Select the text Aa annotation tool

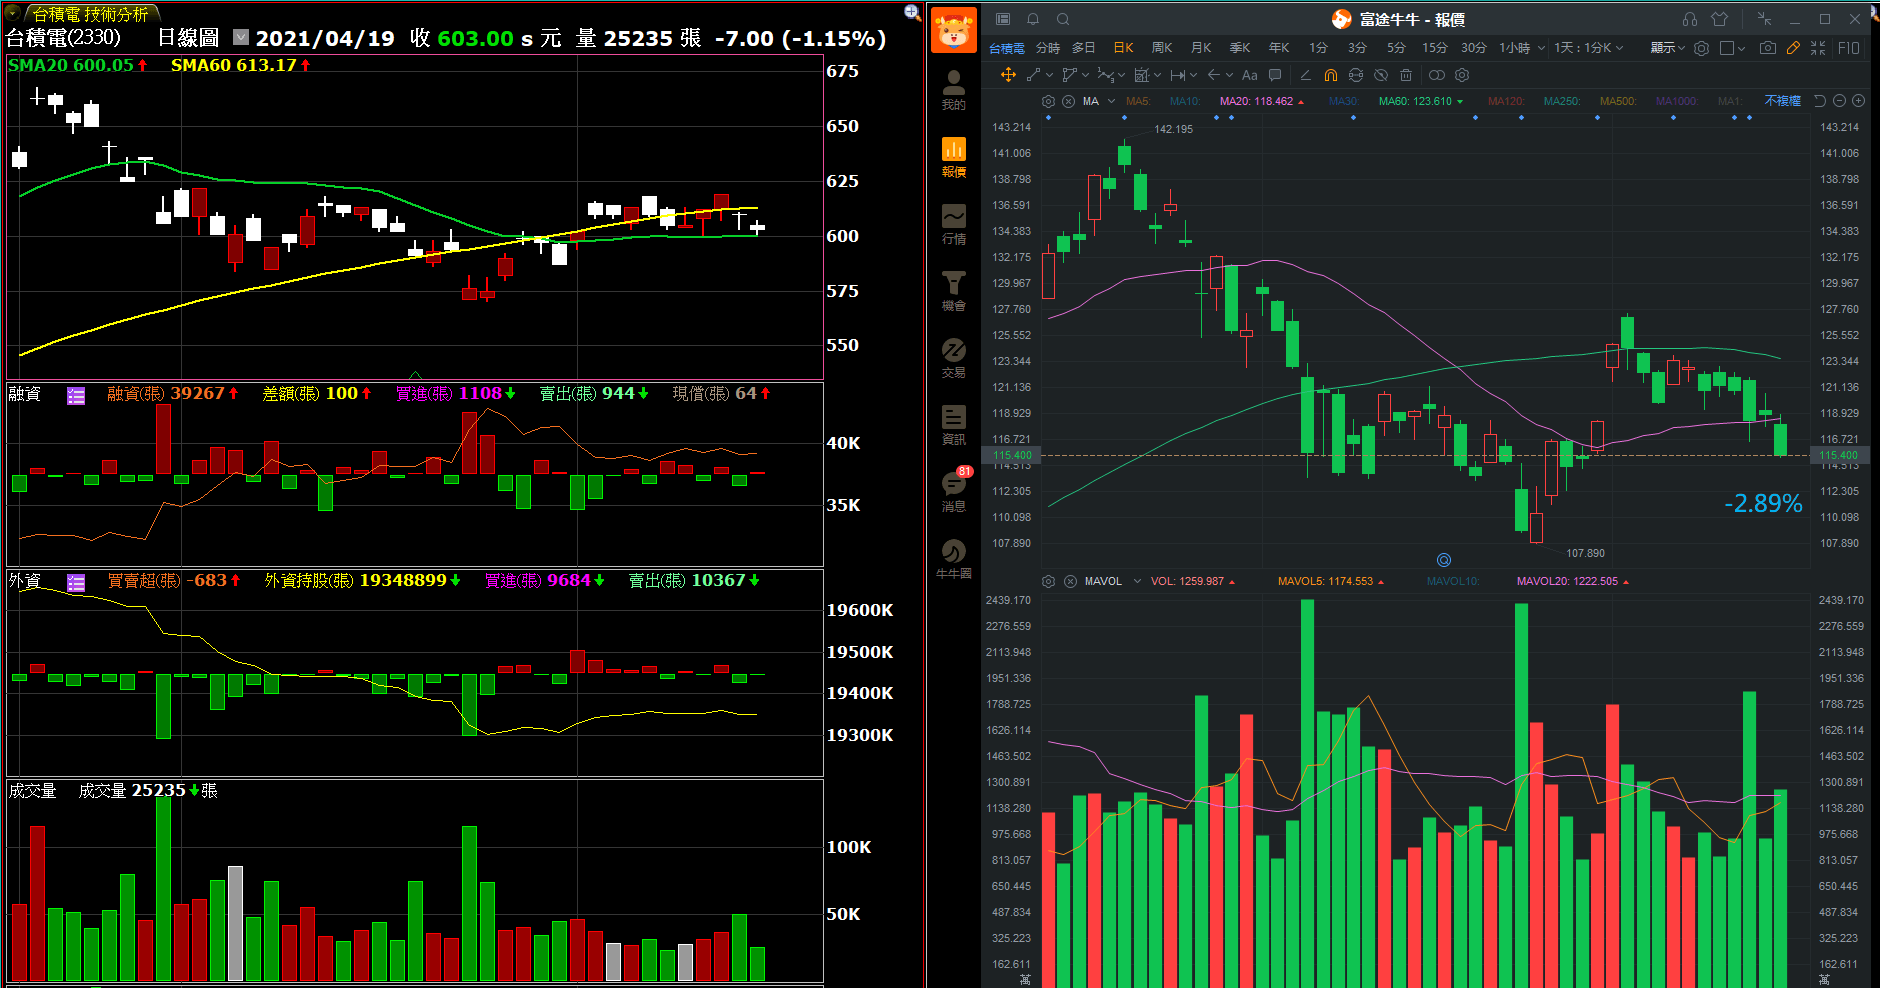point(1249,75)
